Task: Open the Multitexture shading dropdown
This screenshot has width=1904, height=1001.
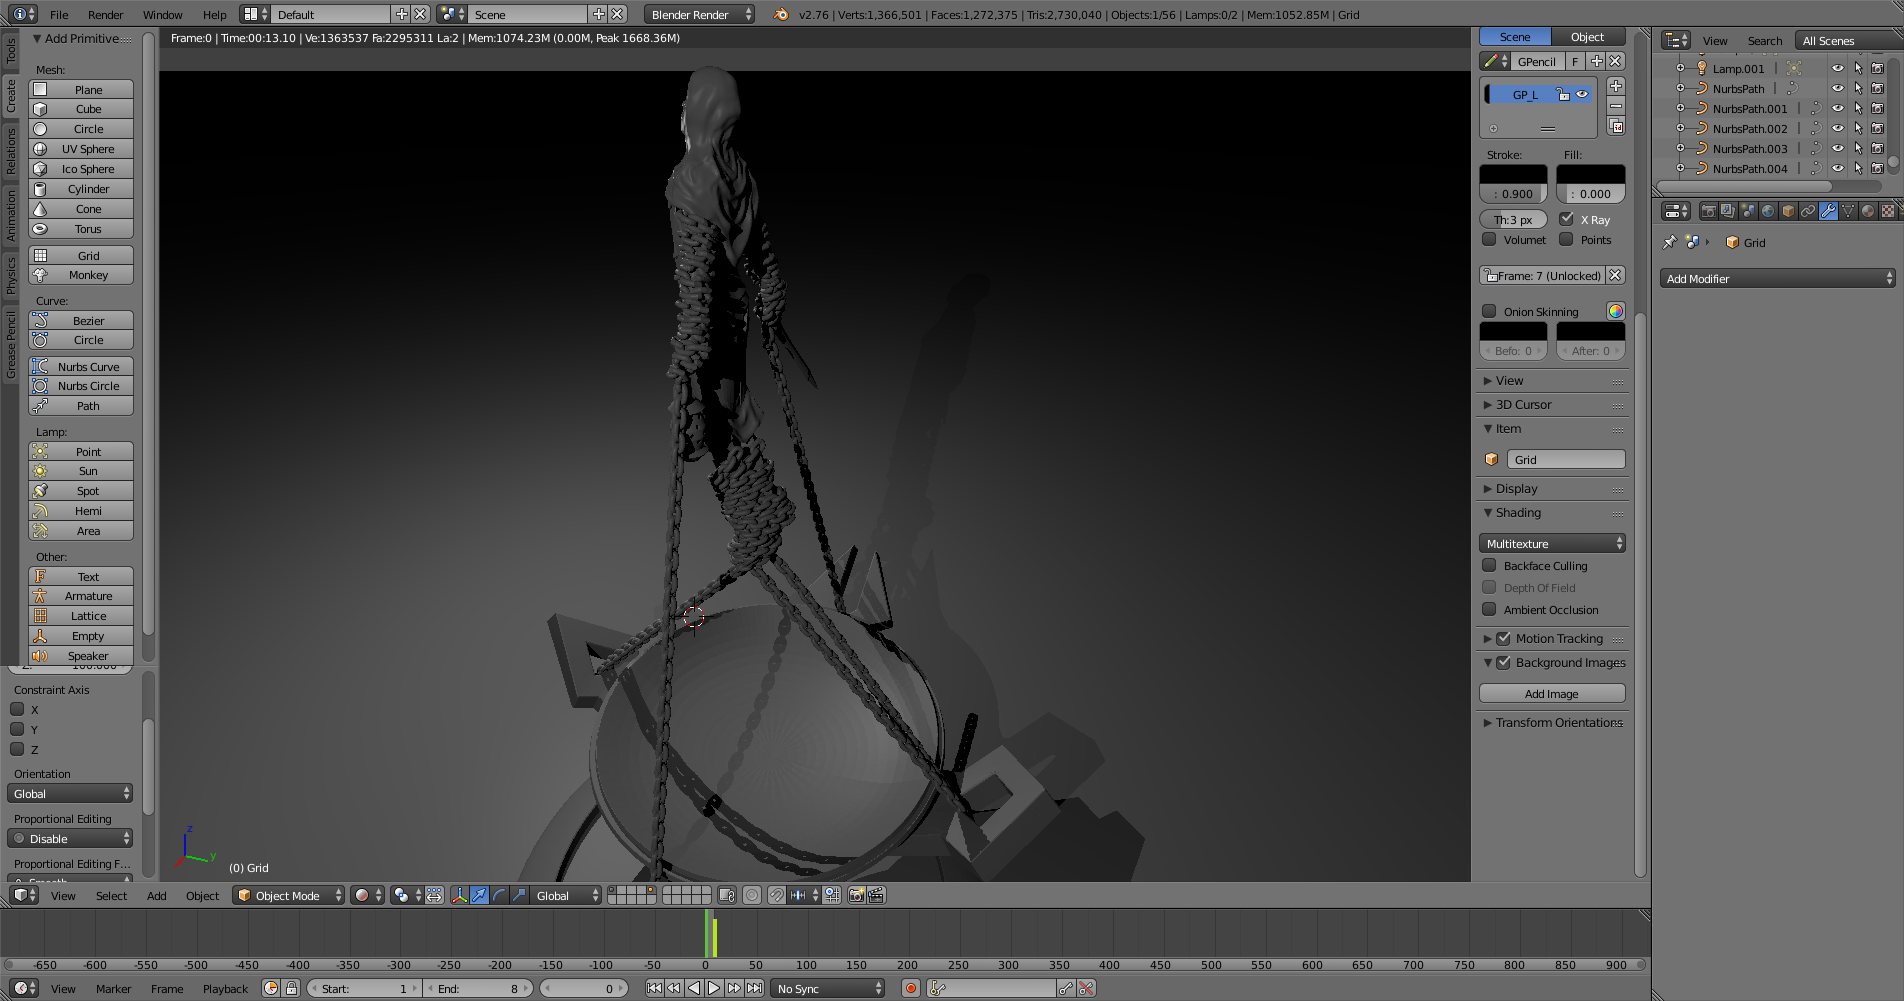Action: [1552, 543]
